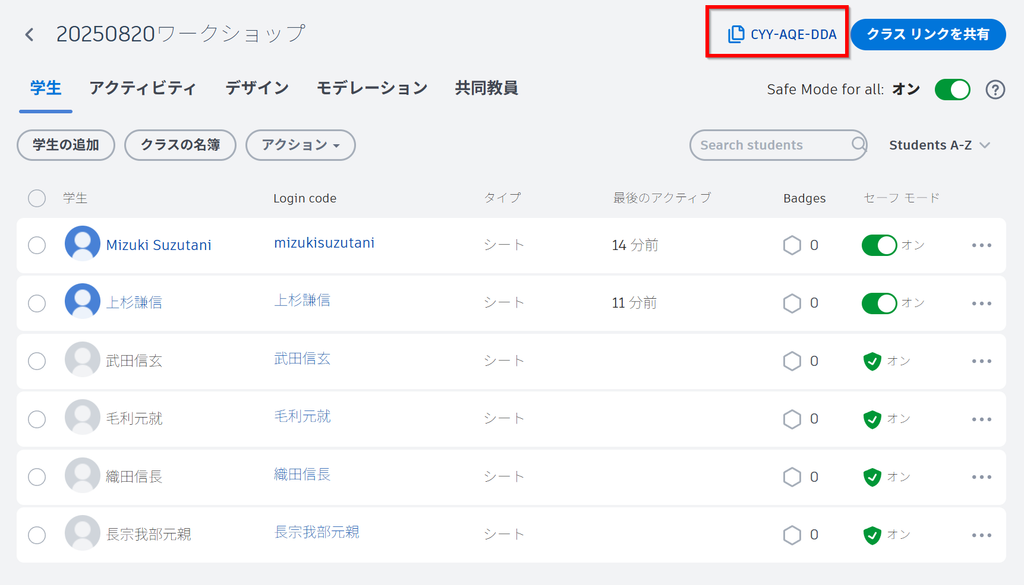
Task: Turn off safe mode for Mizuki Suzutani
Action: (879, 245)
